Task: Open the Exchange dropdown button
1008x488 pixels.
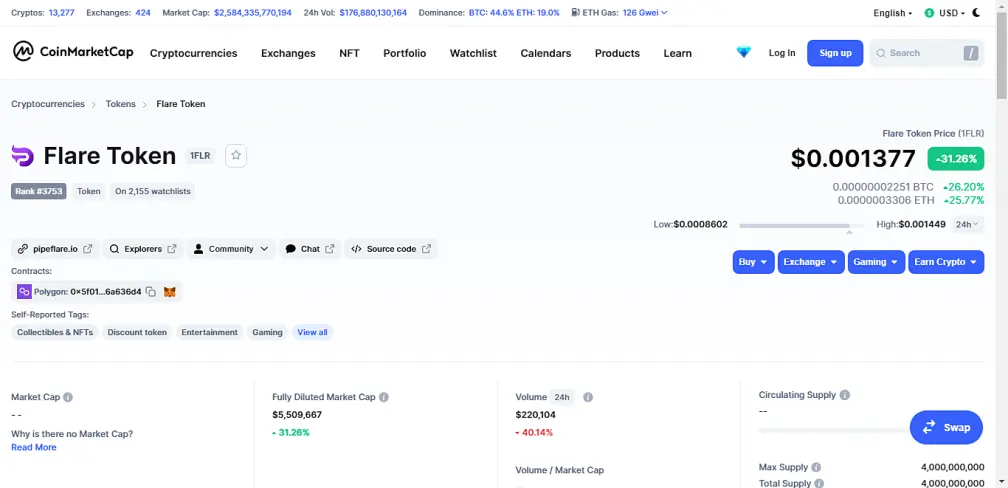Action: (811, 262)
